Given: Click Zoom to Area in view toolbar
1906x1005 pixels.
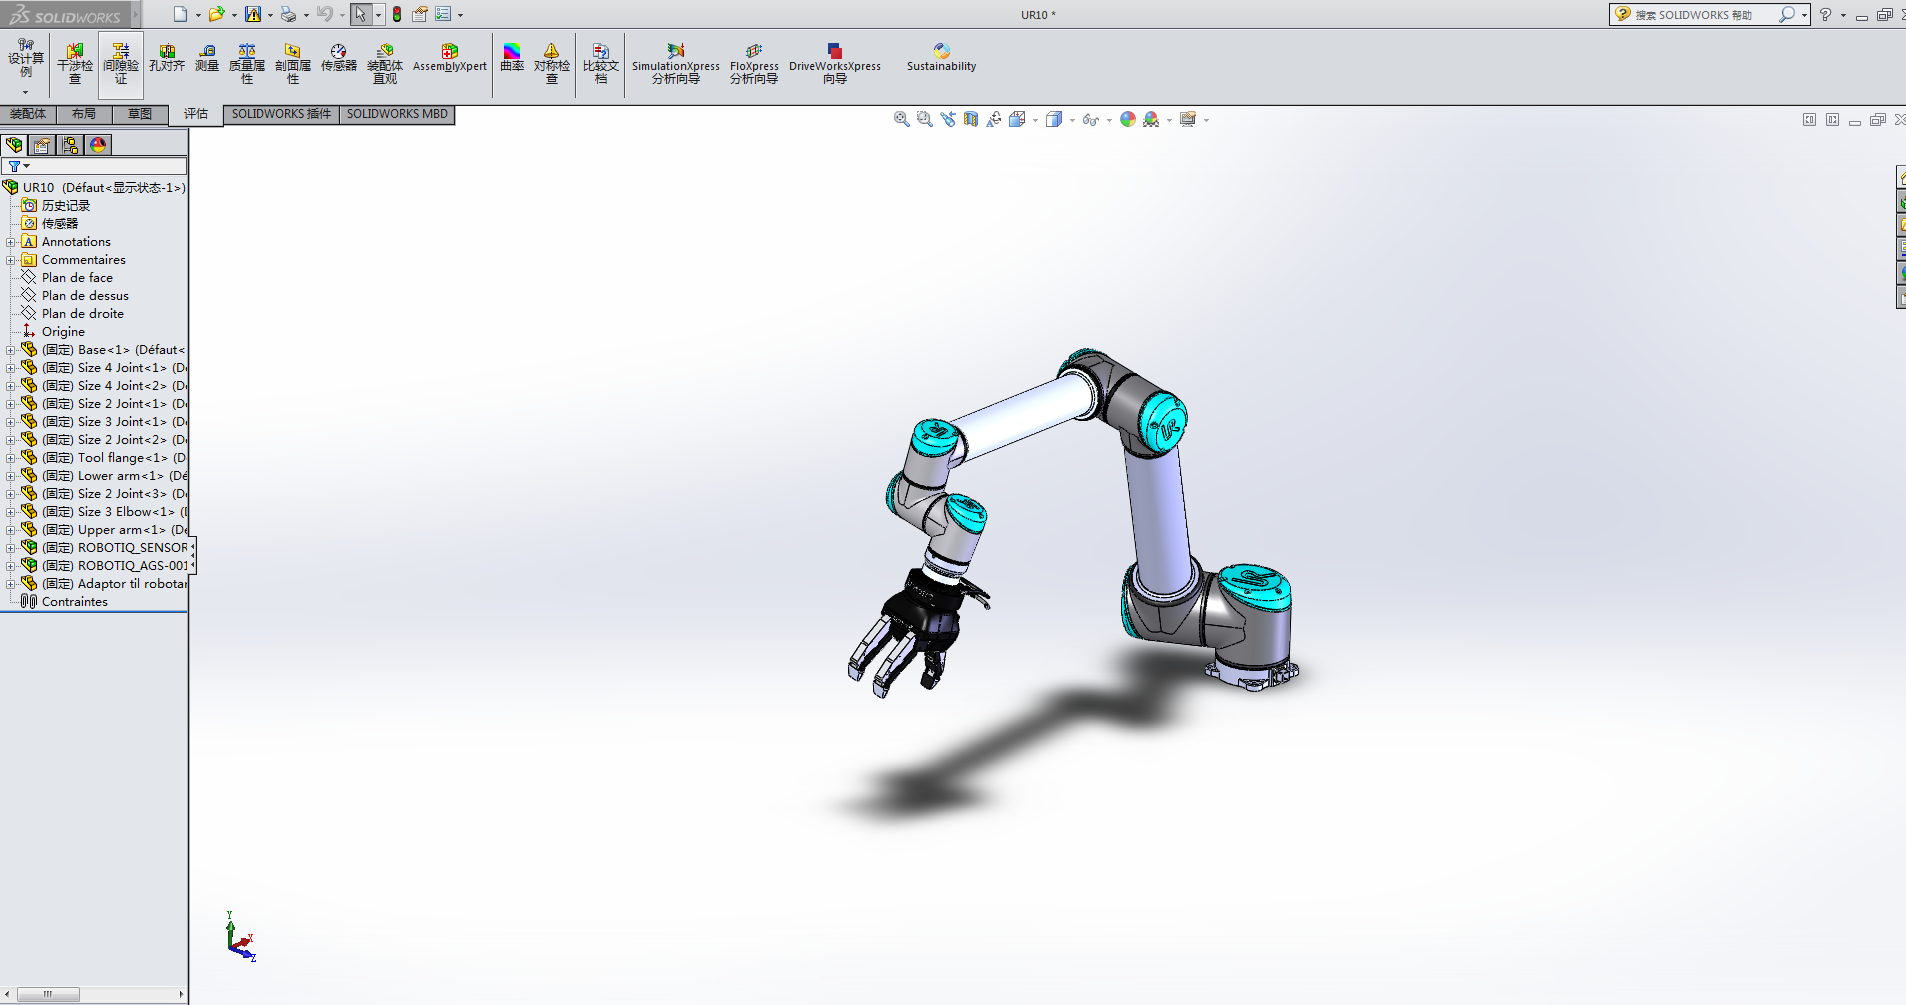Looking at the screenshot, I should (925, 119).
